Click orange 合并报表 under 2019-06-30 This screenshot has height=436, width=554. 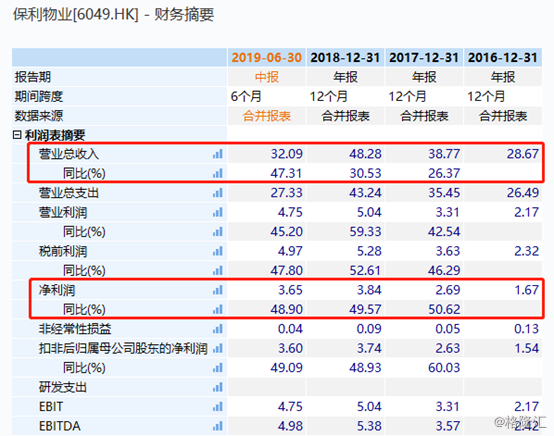[x=267, y=116]
